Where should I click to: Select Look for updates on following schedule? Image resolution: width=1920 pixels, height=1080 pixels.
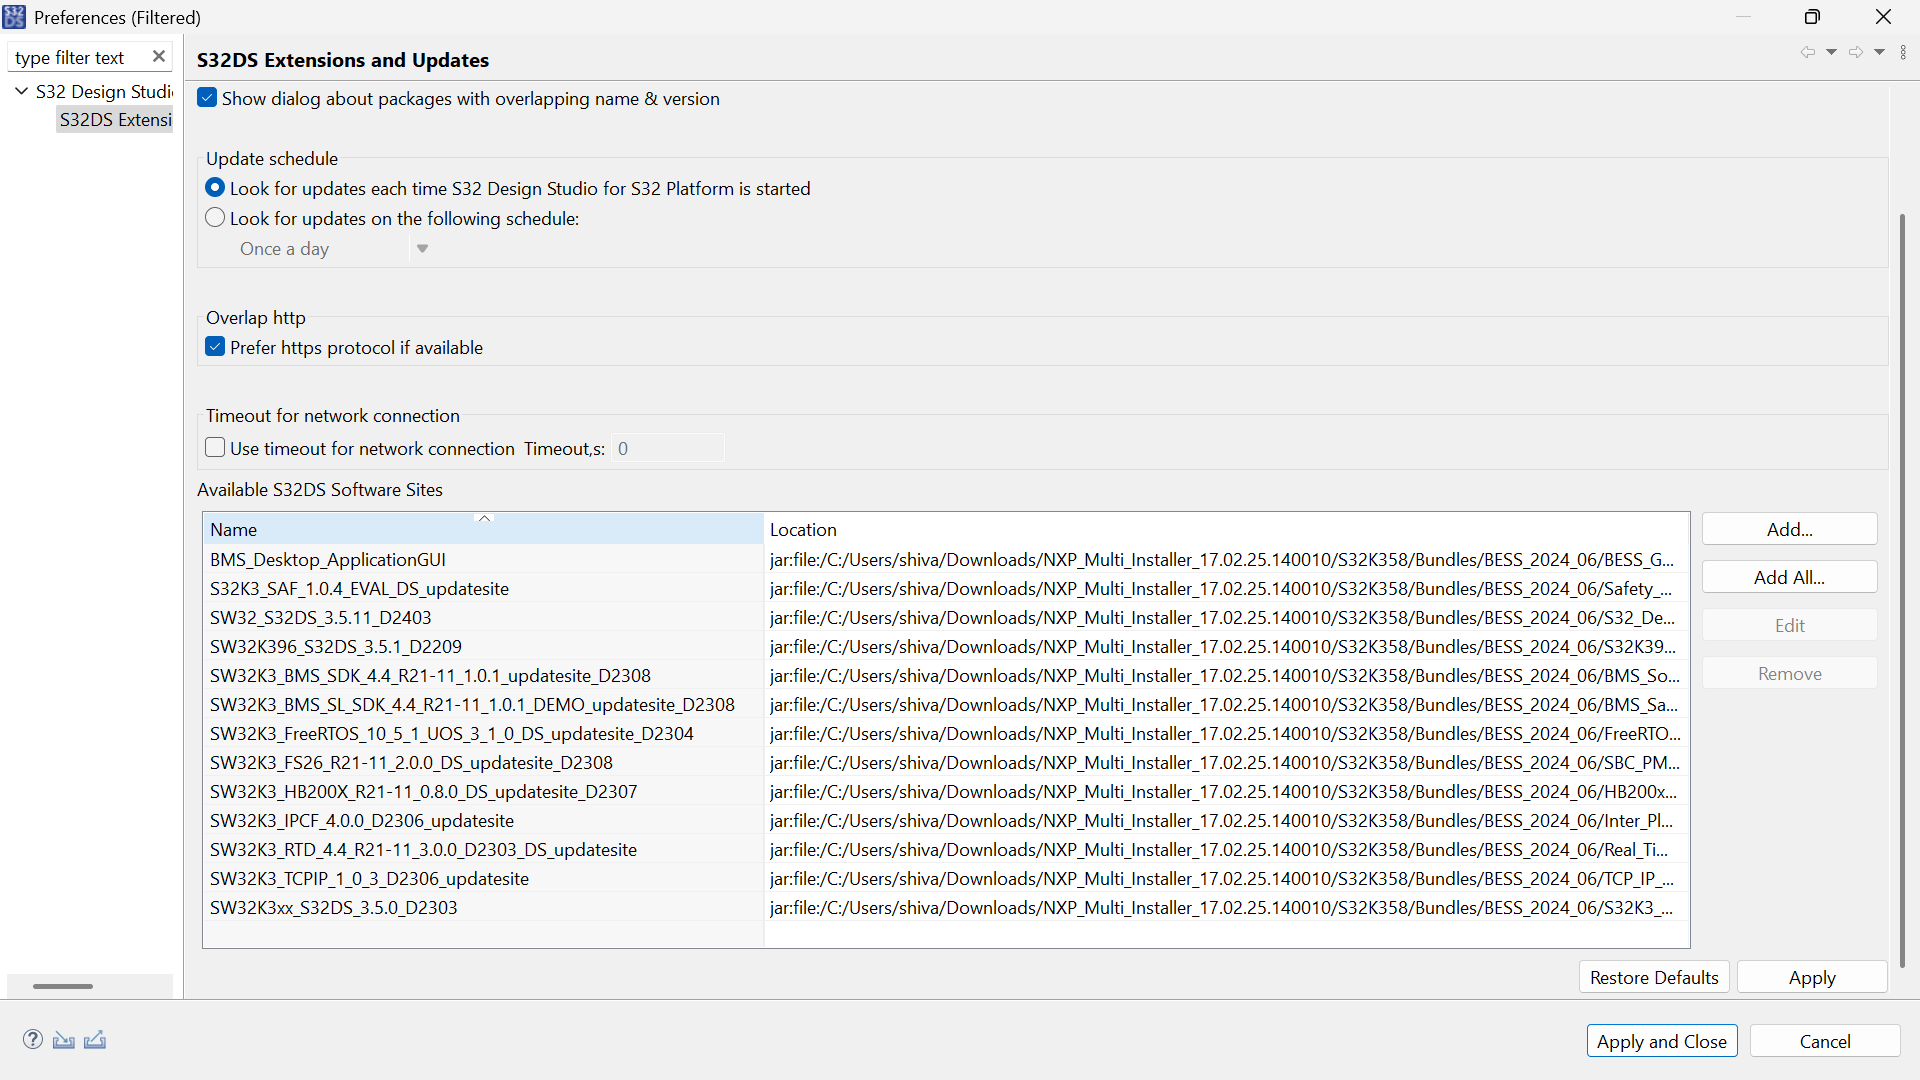pos(215,218)
